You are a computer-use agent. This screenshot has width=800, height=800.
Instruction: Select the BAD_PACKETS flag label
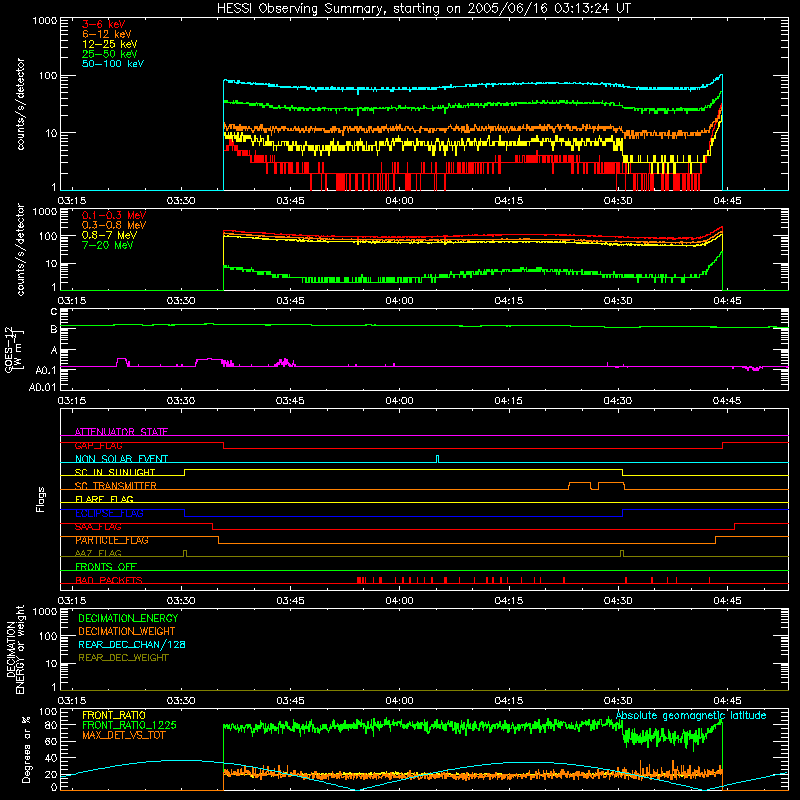(109, 580)
